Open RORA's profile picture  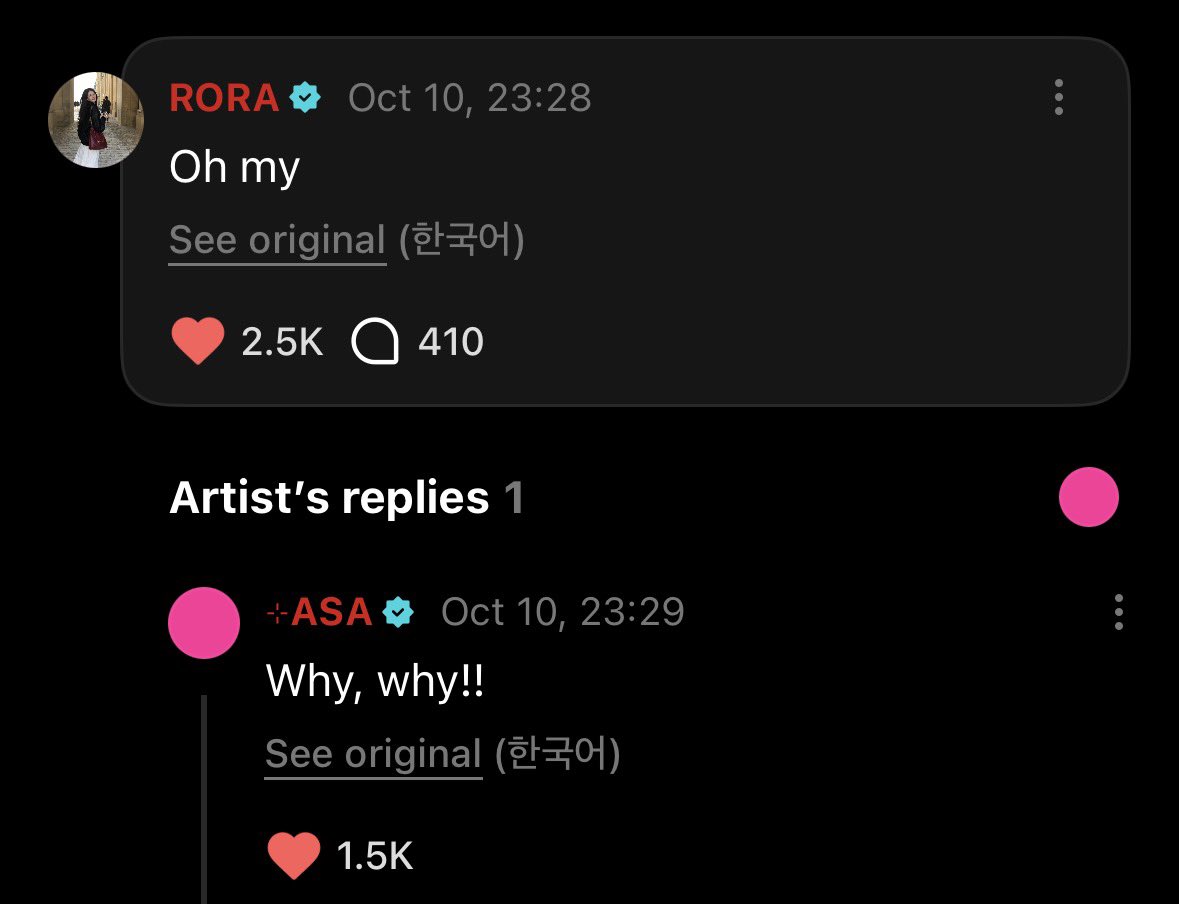click(95, 120)
